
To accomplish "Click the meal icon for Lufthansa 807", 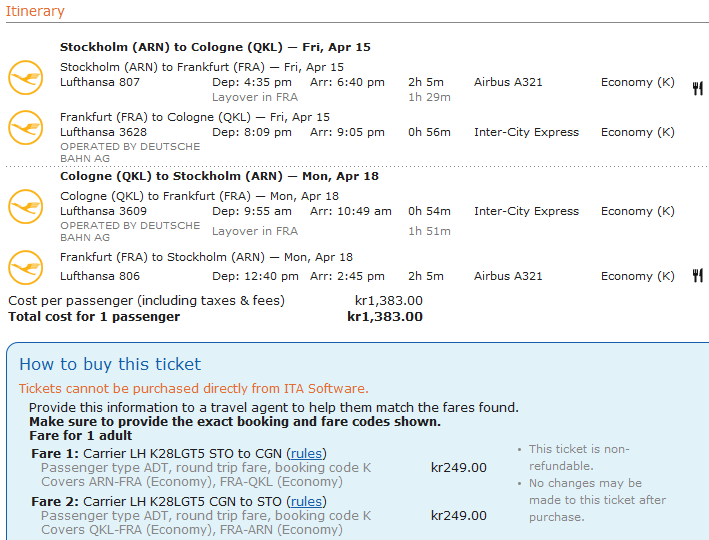I will point(697,88).
